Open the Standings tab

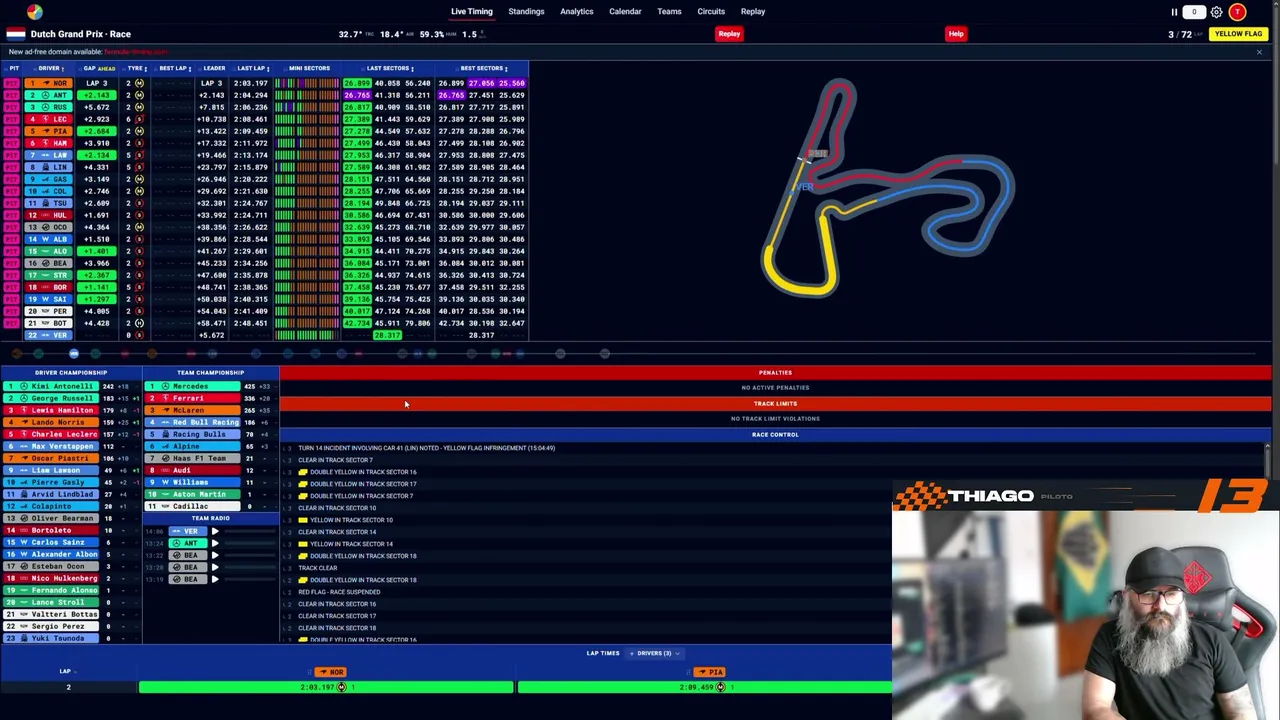click(526, 12)
